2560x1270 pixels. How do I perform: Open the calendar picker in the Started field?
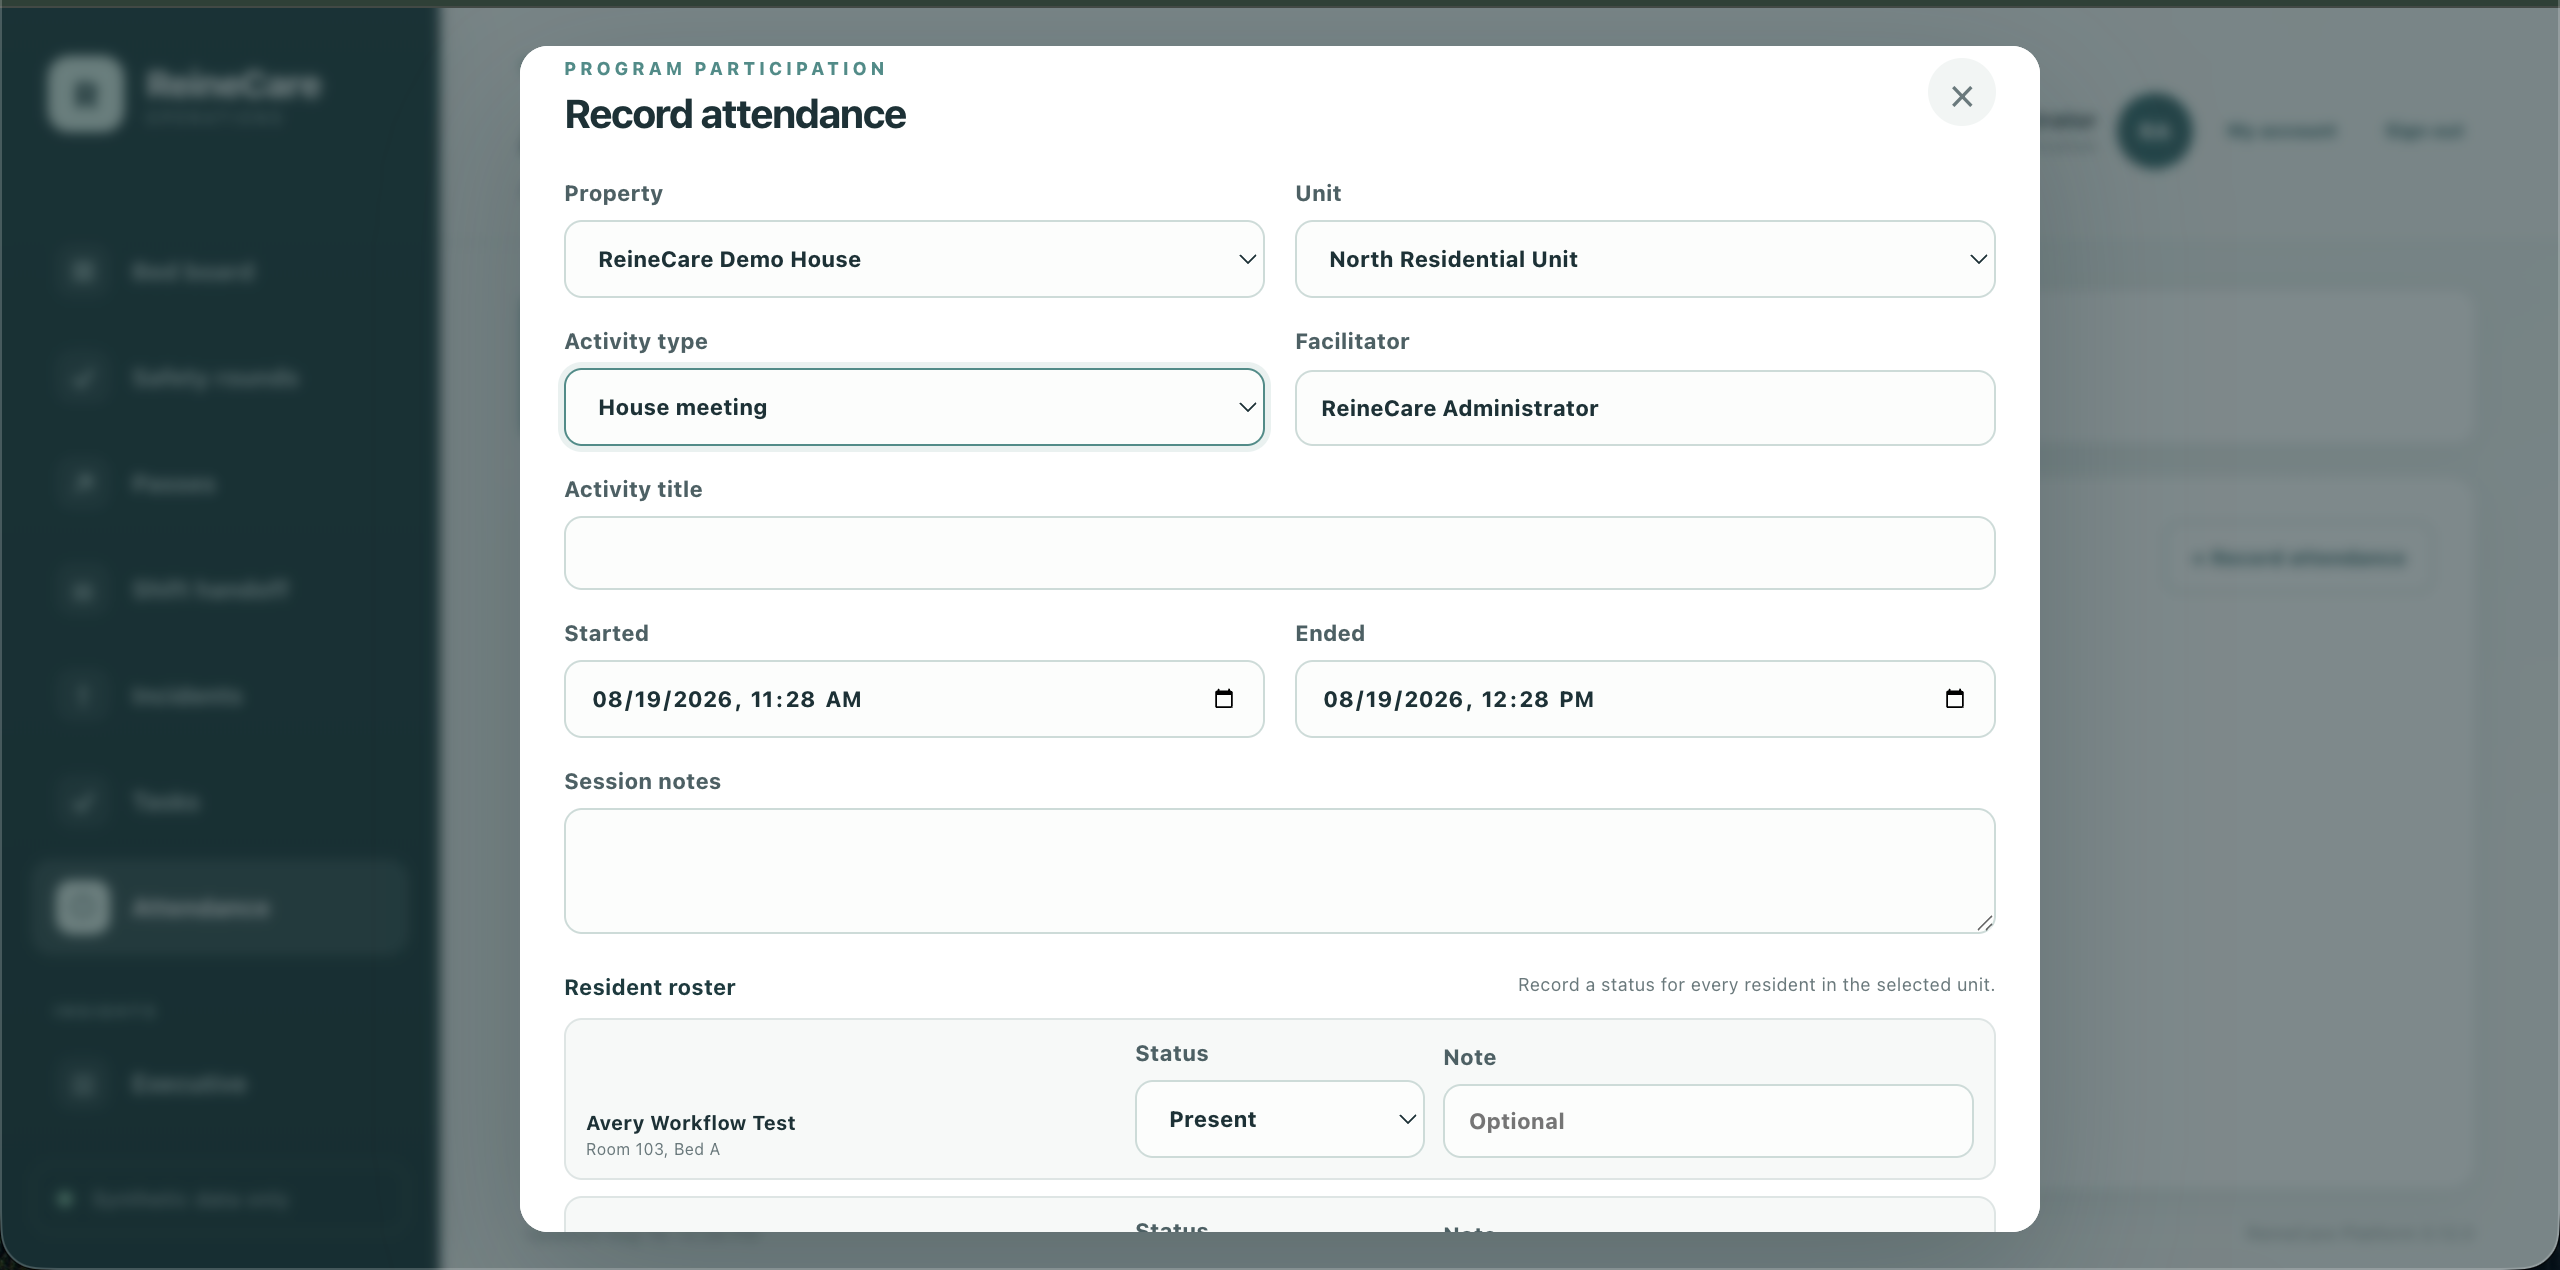1223,699
